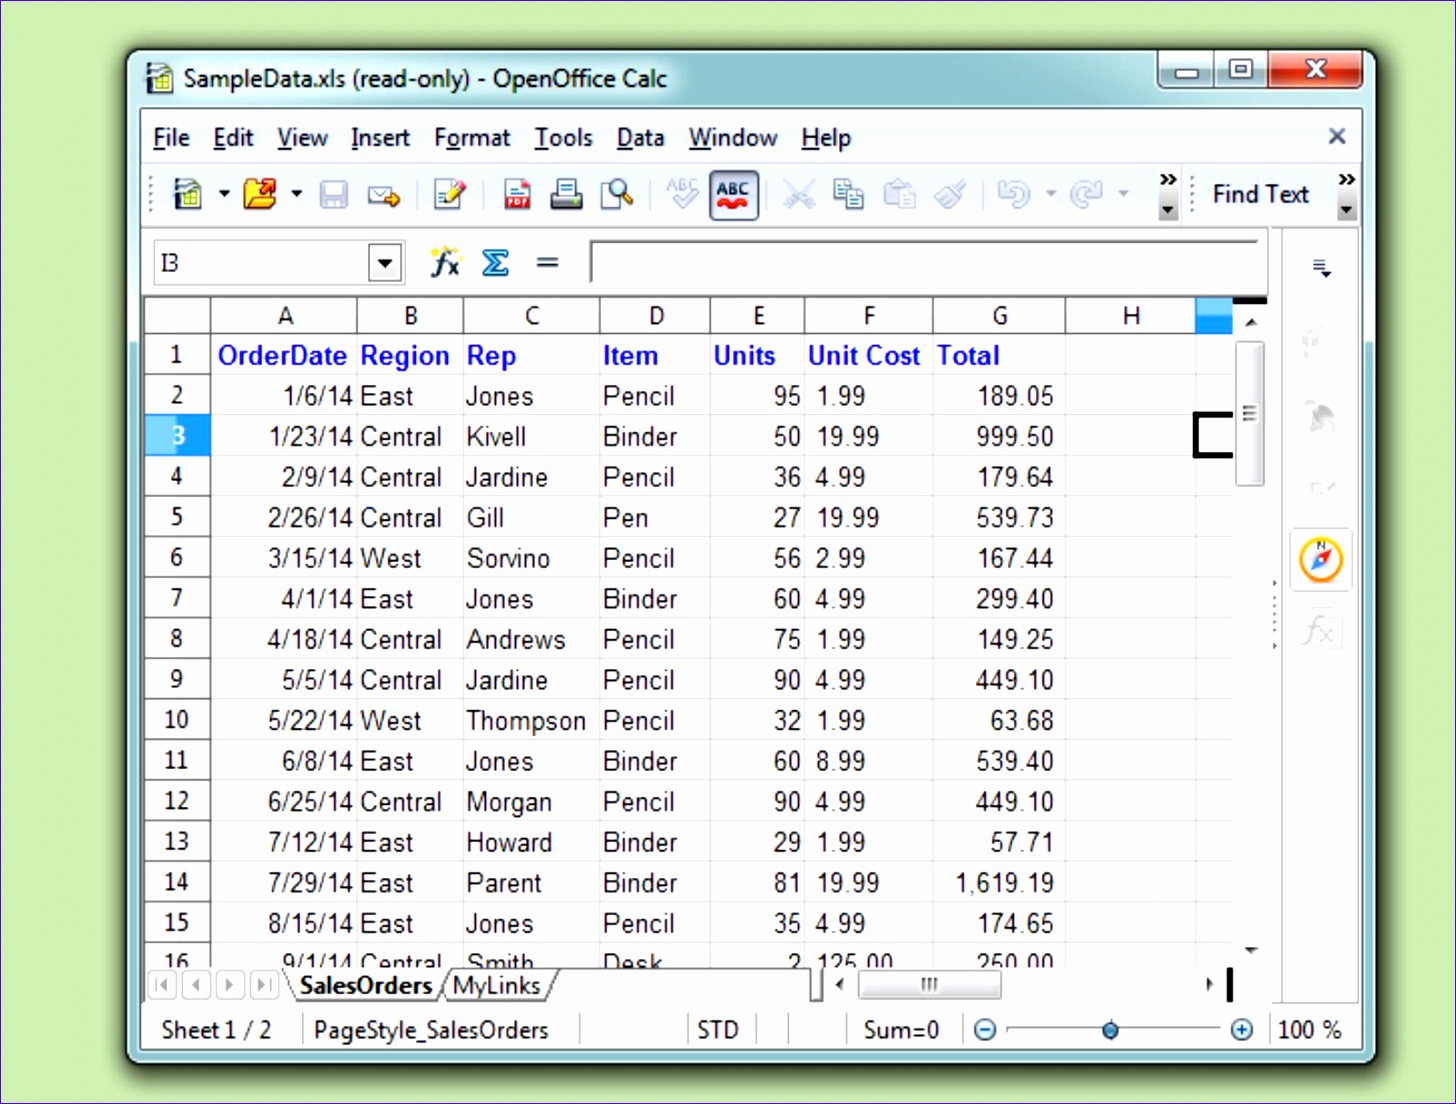
Task: Open the Function Wizard fx icon
Action: 445,263
